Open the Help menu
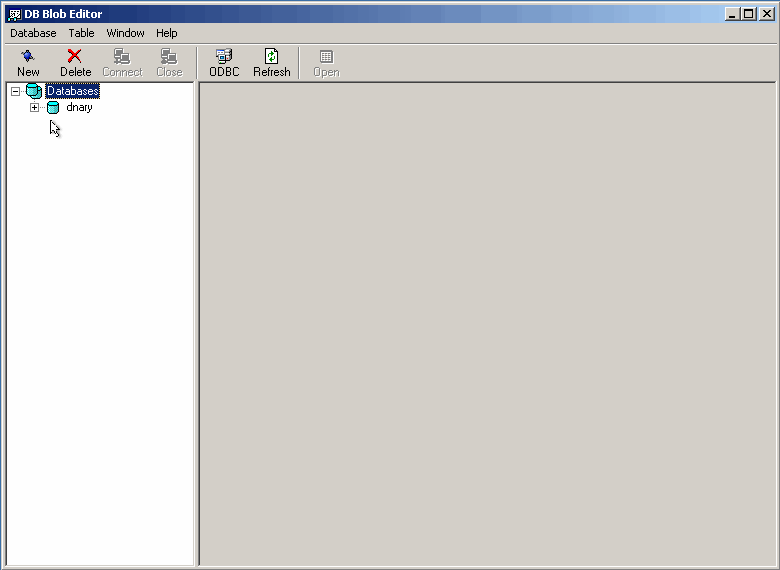 click(x=167, y=33)
